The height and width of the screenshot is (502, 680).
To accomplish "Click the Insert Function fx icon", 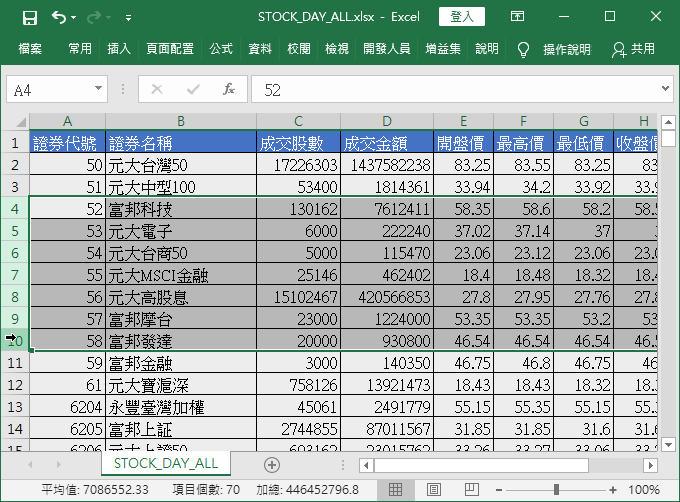I will coord(229,89).
